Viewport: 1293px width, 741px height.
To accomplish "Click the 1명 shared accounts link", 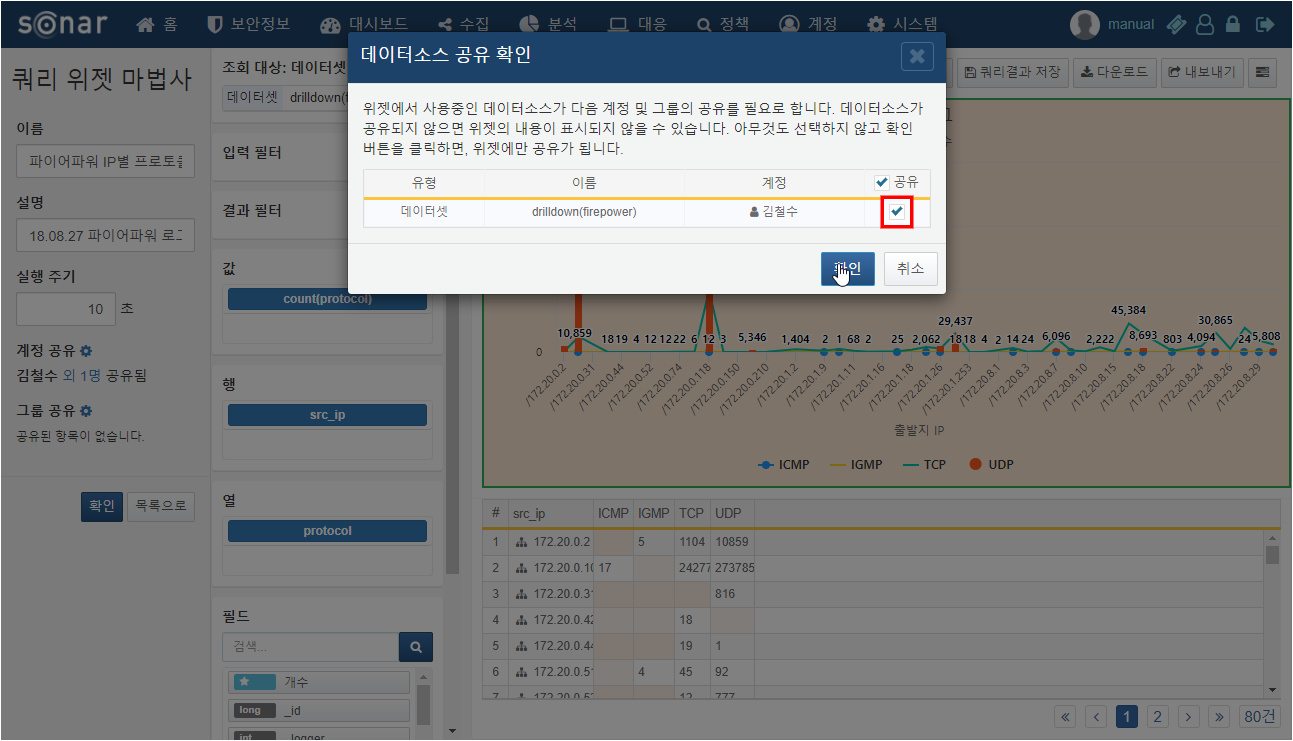I will (x=91, y=376).
